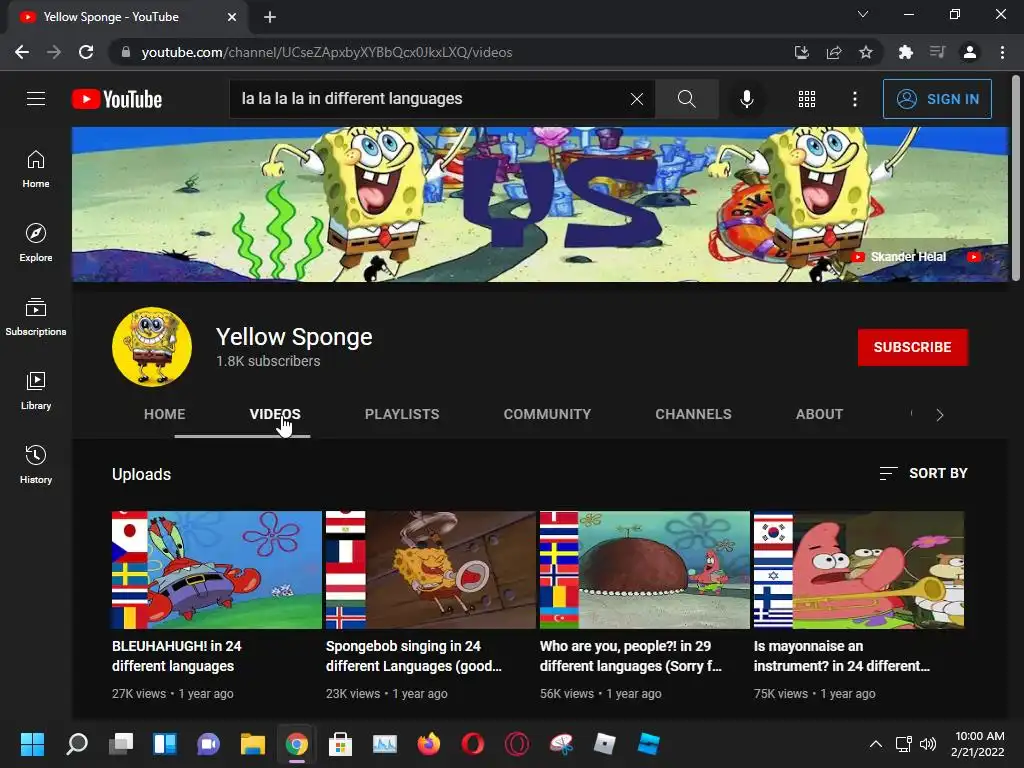Go to Home in sidebar
Viewport: 1024px width, 768px height.
point(36,168)
